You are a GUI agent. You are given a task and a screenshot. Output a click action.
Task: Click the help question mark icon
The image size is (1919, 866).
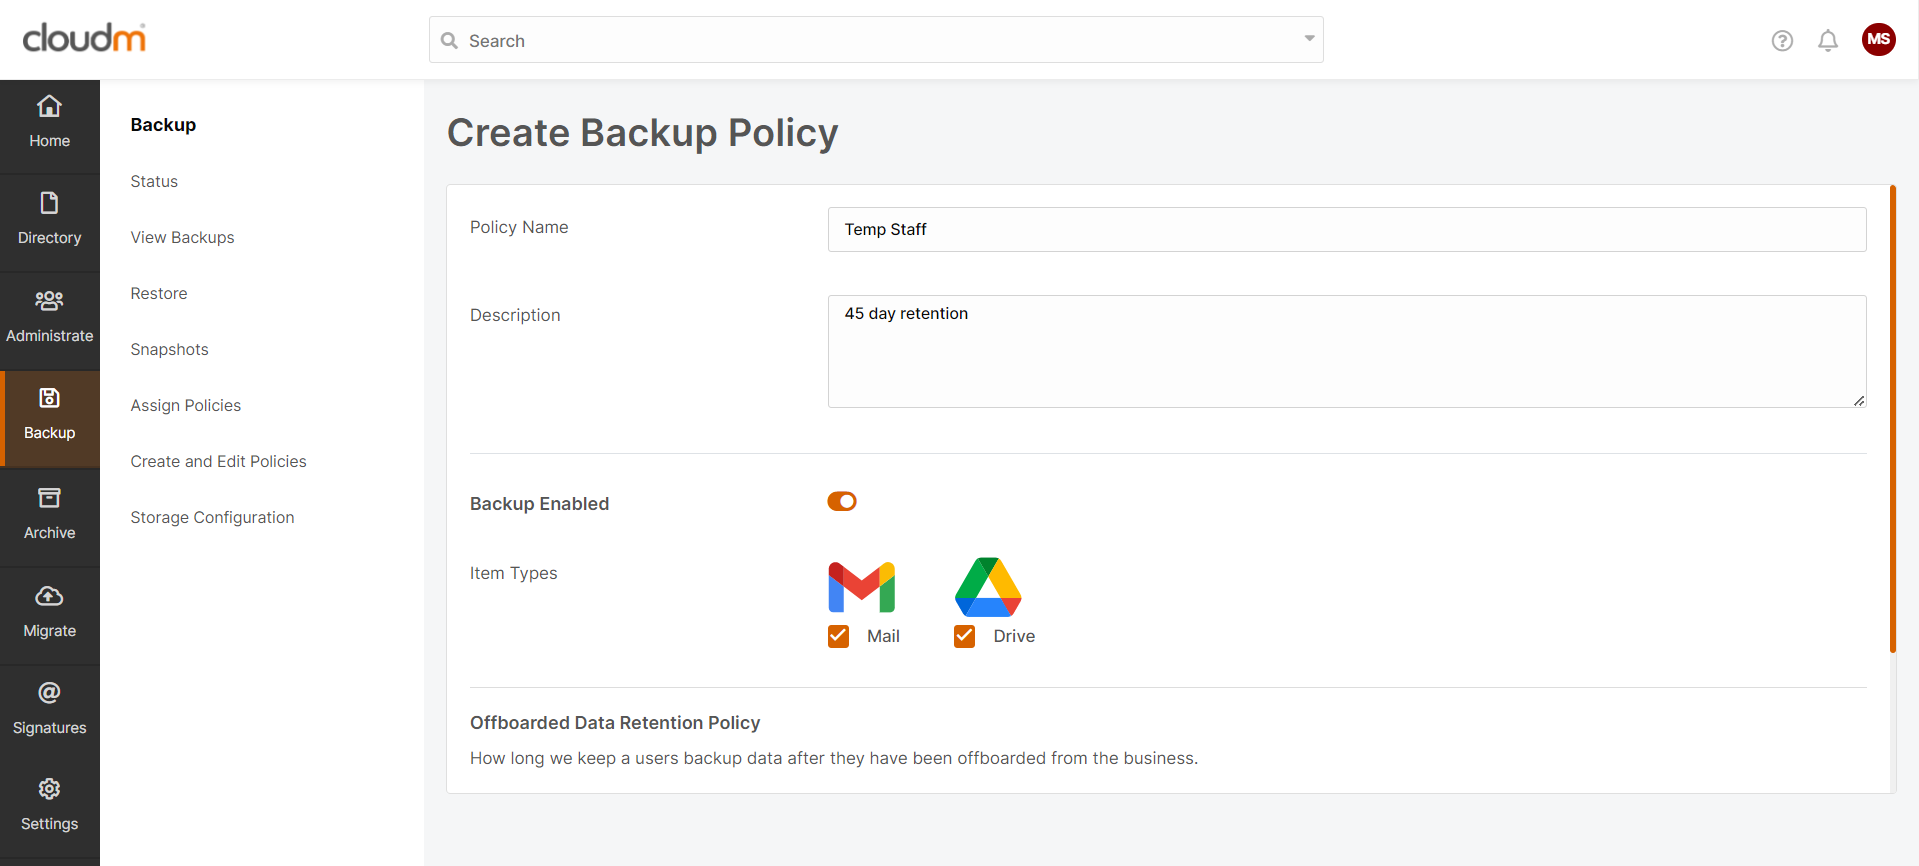1782,41
